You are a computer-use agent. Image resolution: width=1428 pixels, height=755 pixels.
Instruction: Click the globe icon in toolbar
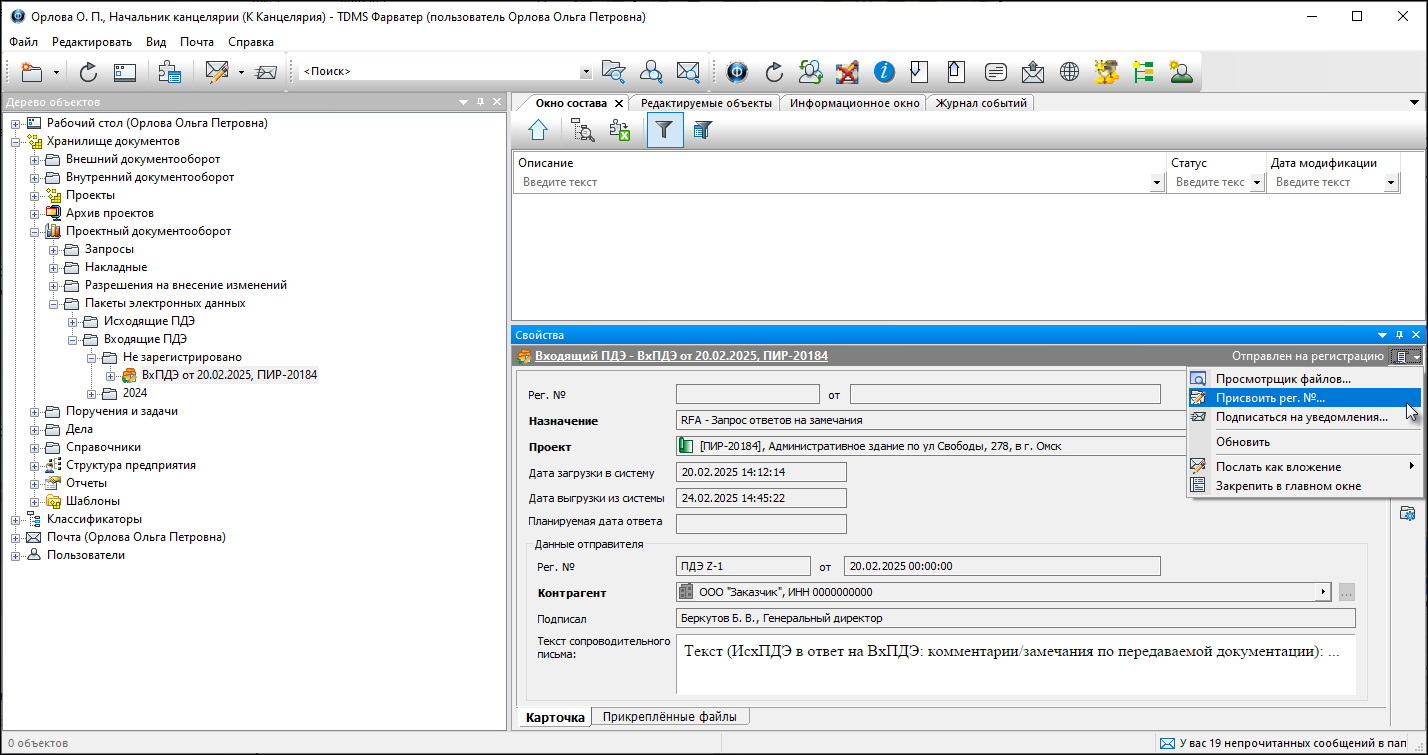click(1069, 72)
